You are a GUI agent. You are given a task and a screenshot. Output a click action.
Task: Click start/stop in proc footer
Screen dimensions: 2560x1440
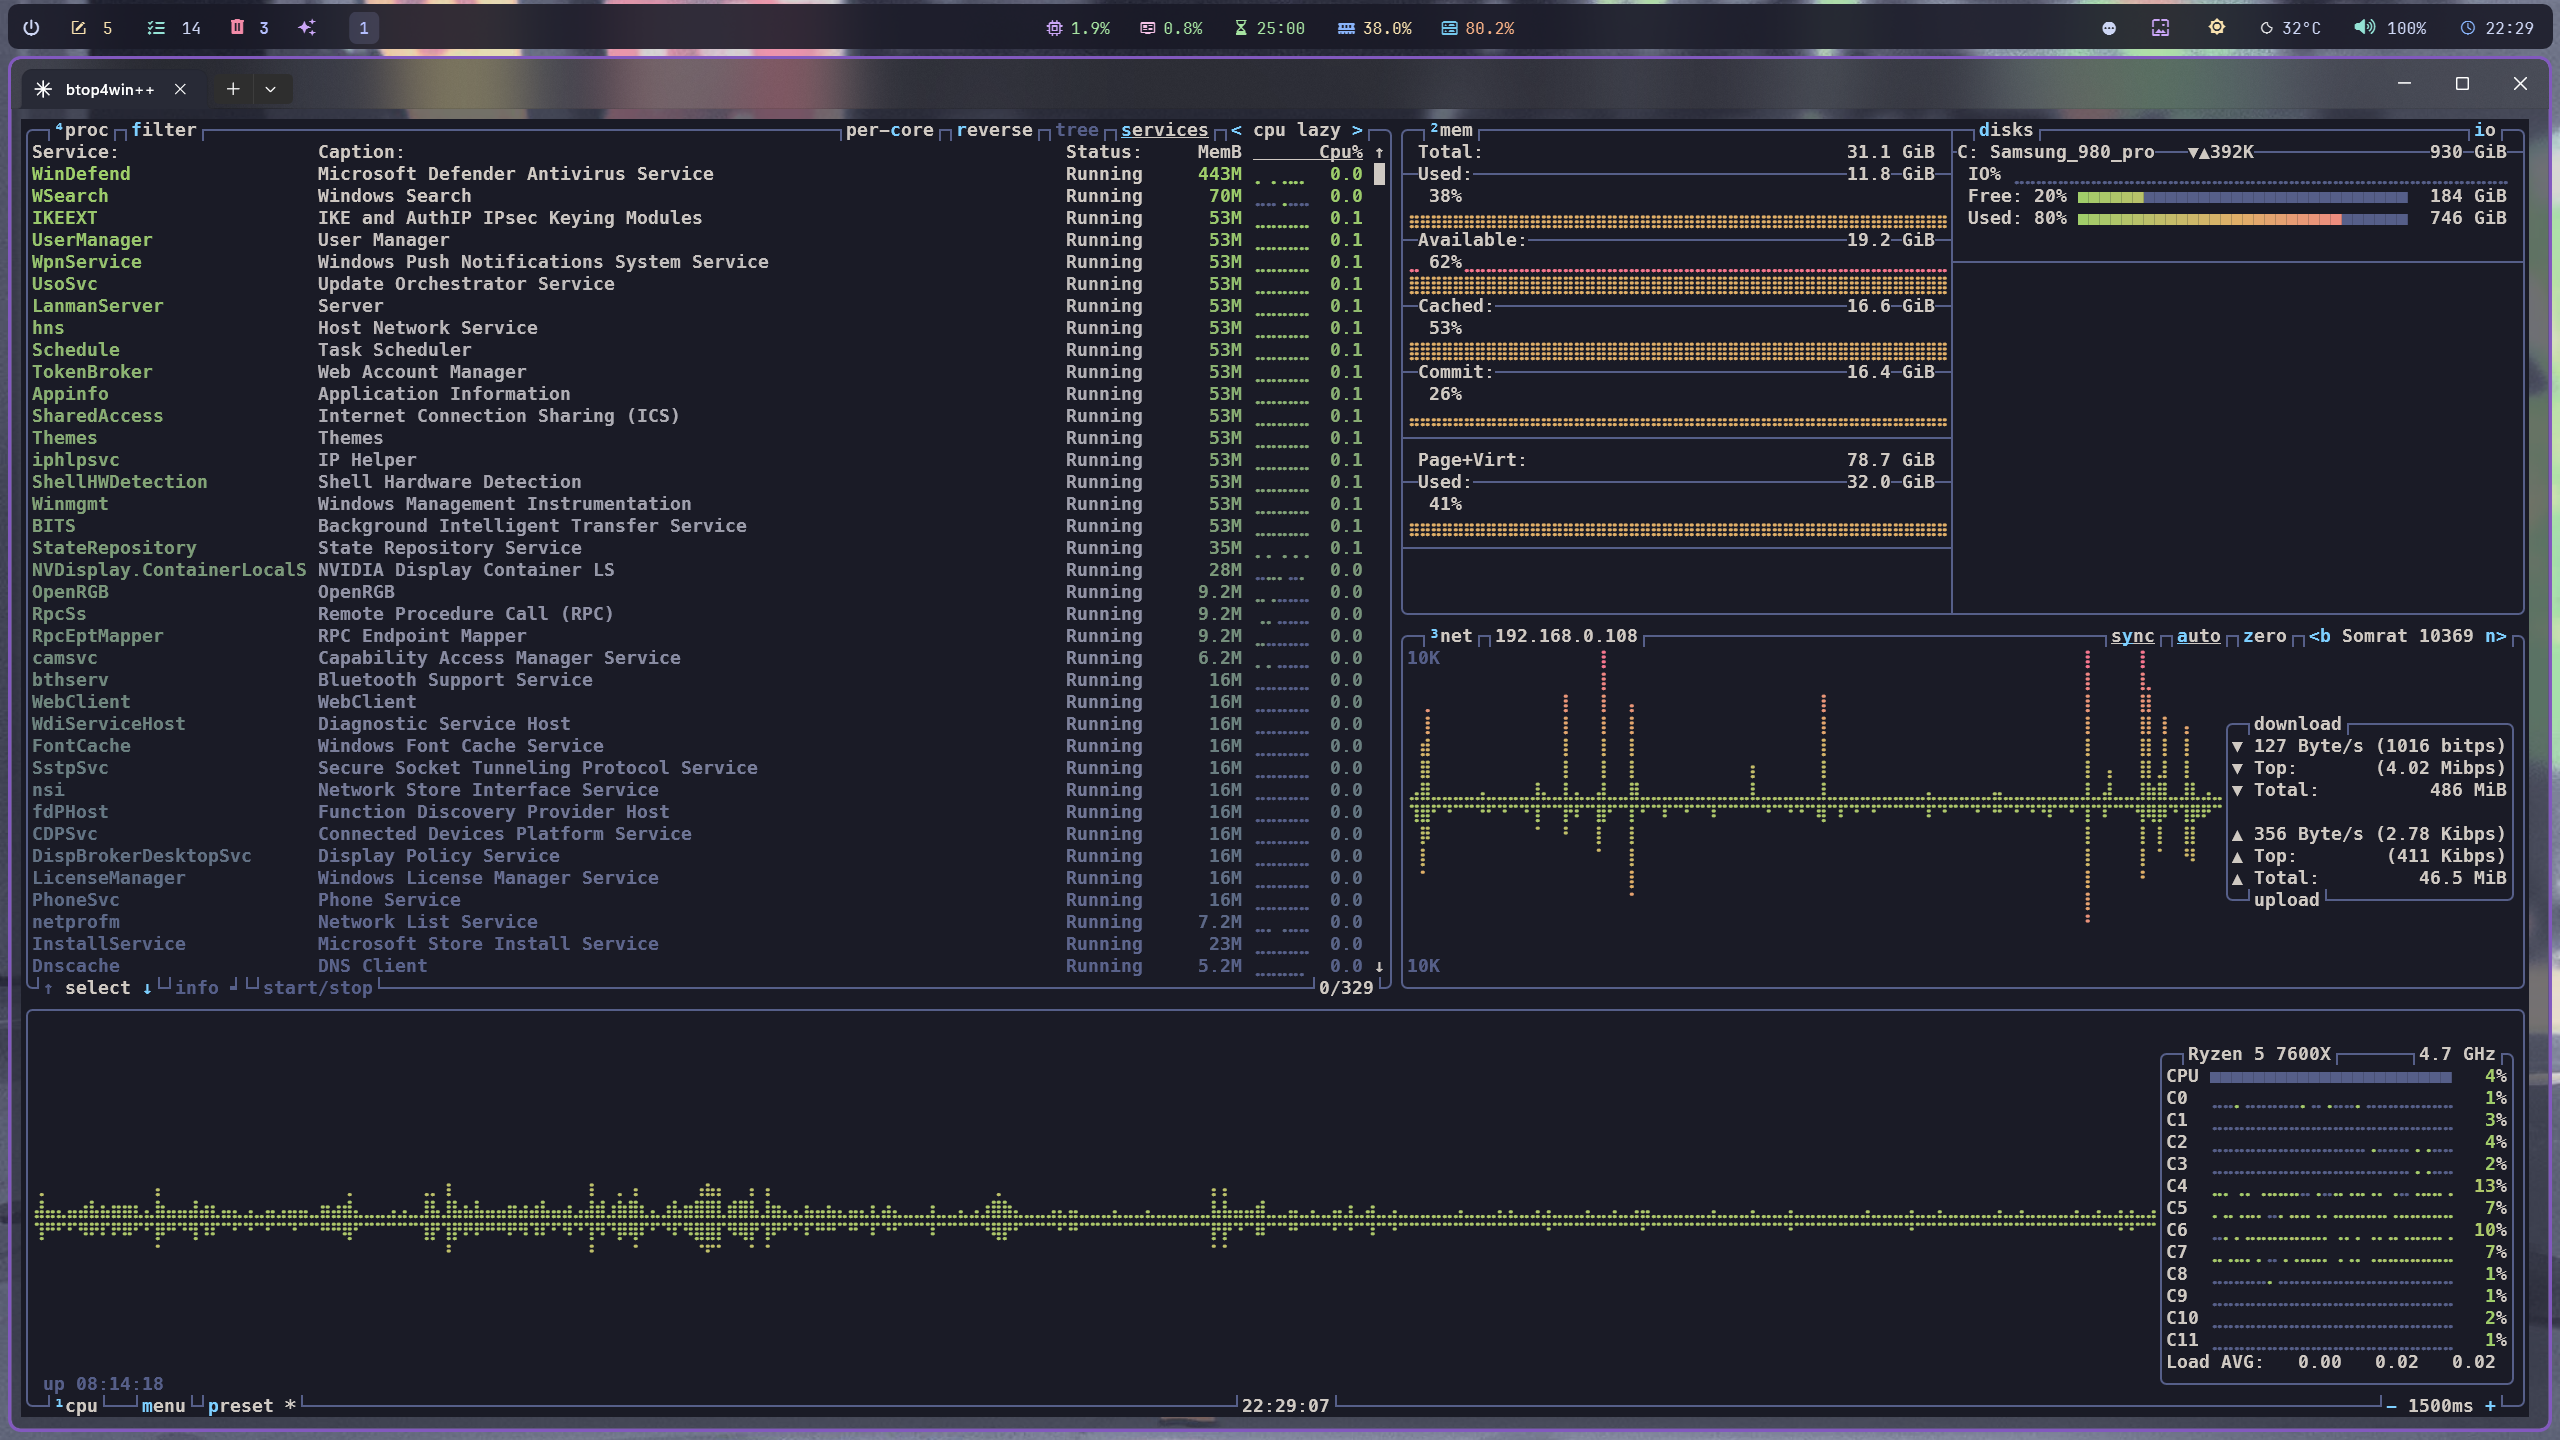click(317, 988)
